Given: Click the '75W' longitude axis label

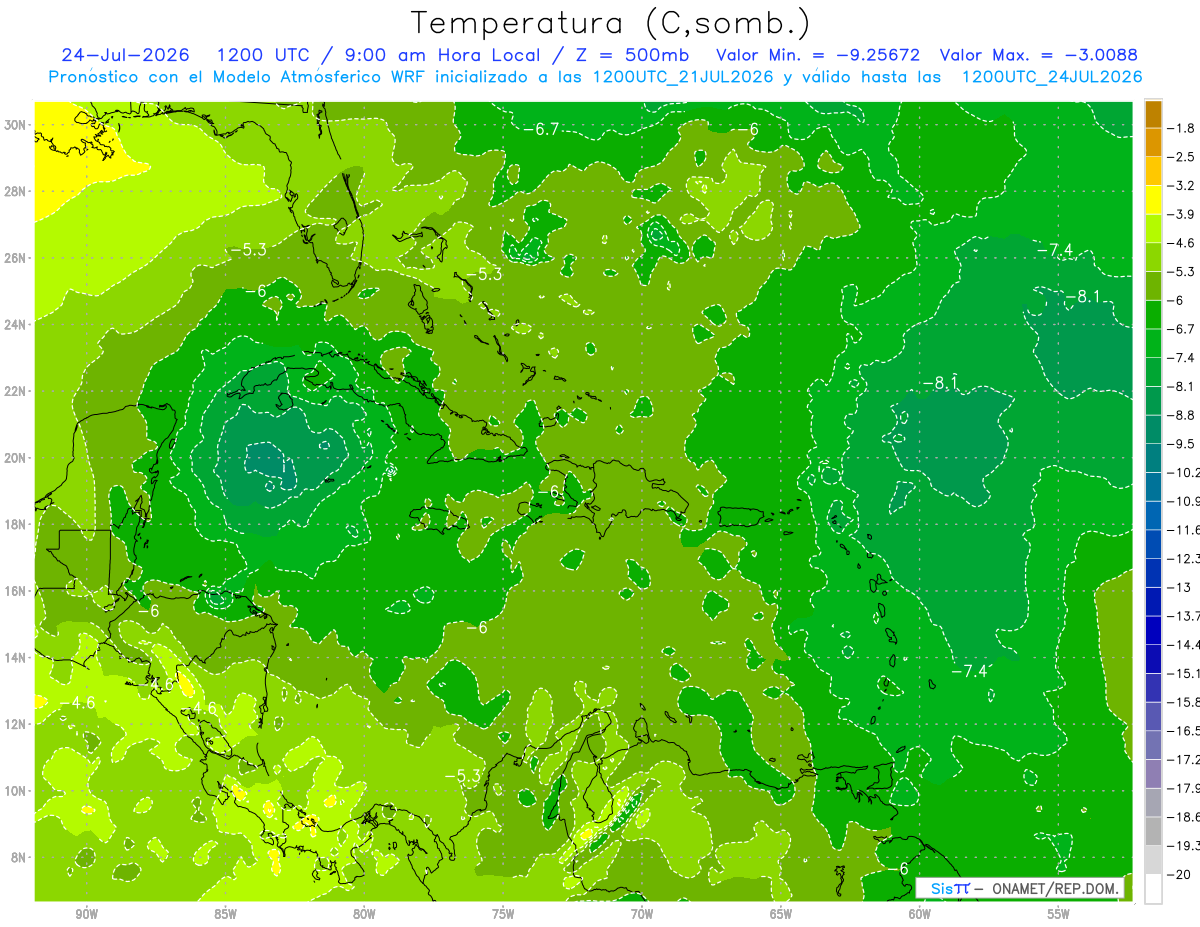Looking at the screenshot, I should (503, 914).
